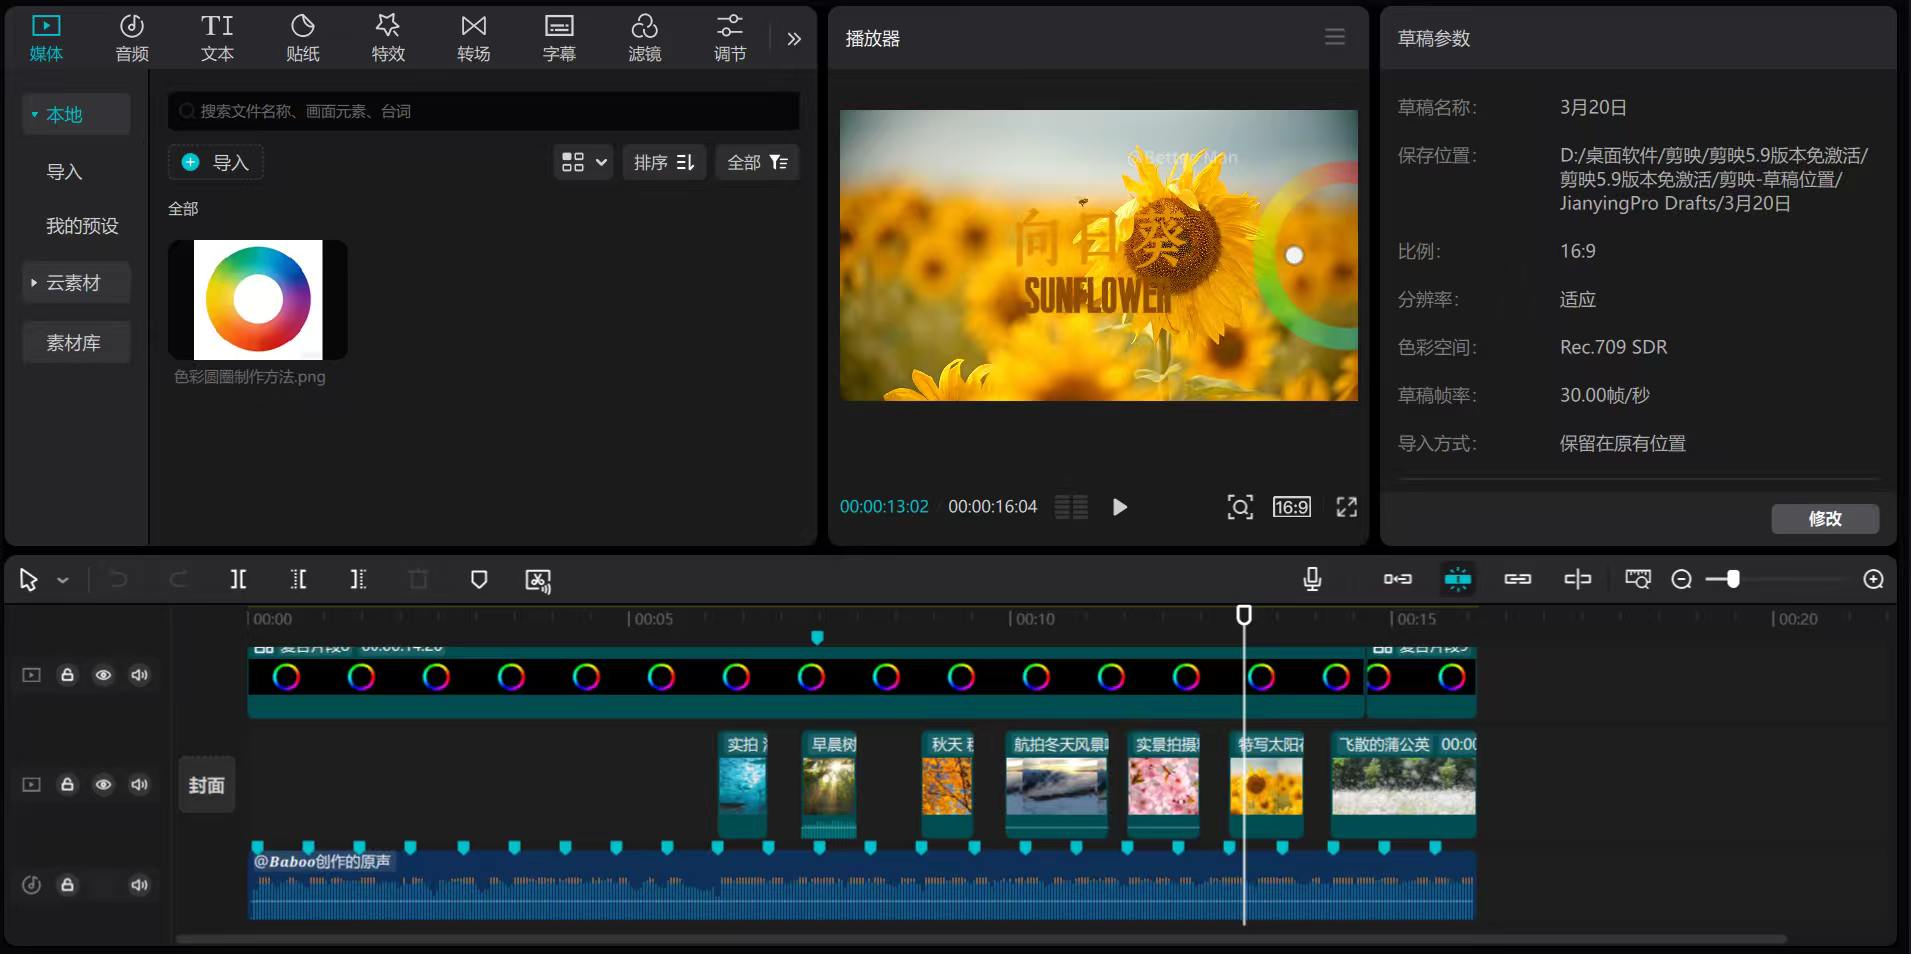Image resolution: width=1911 pixels, height=954 pixels.
Task: Click the player hamburger menu icon
Action: [1334, 38]
